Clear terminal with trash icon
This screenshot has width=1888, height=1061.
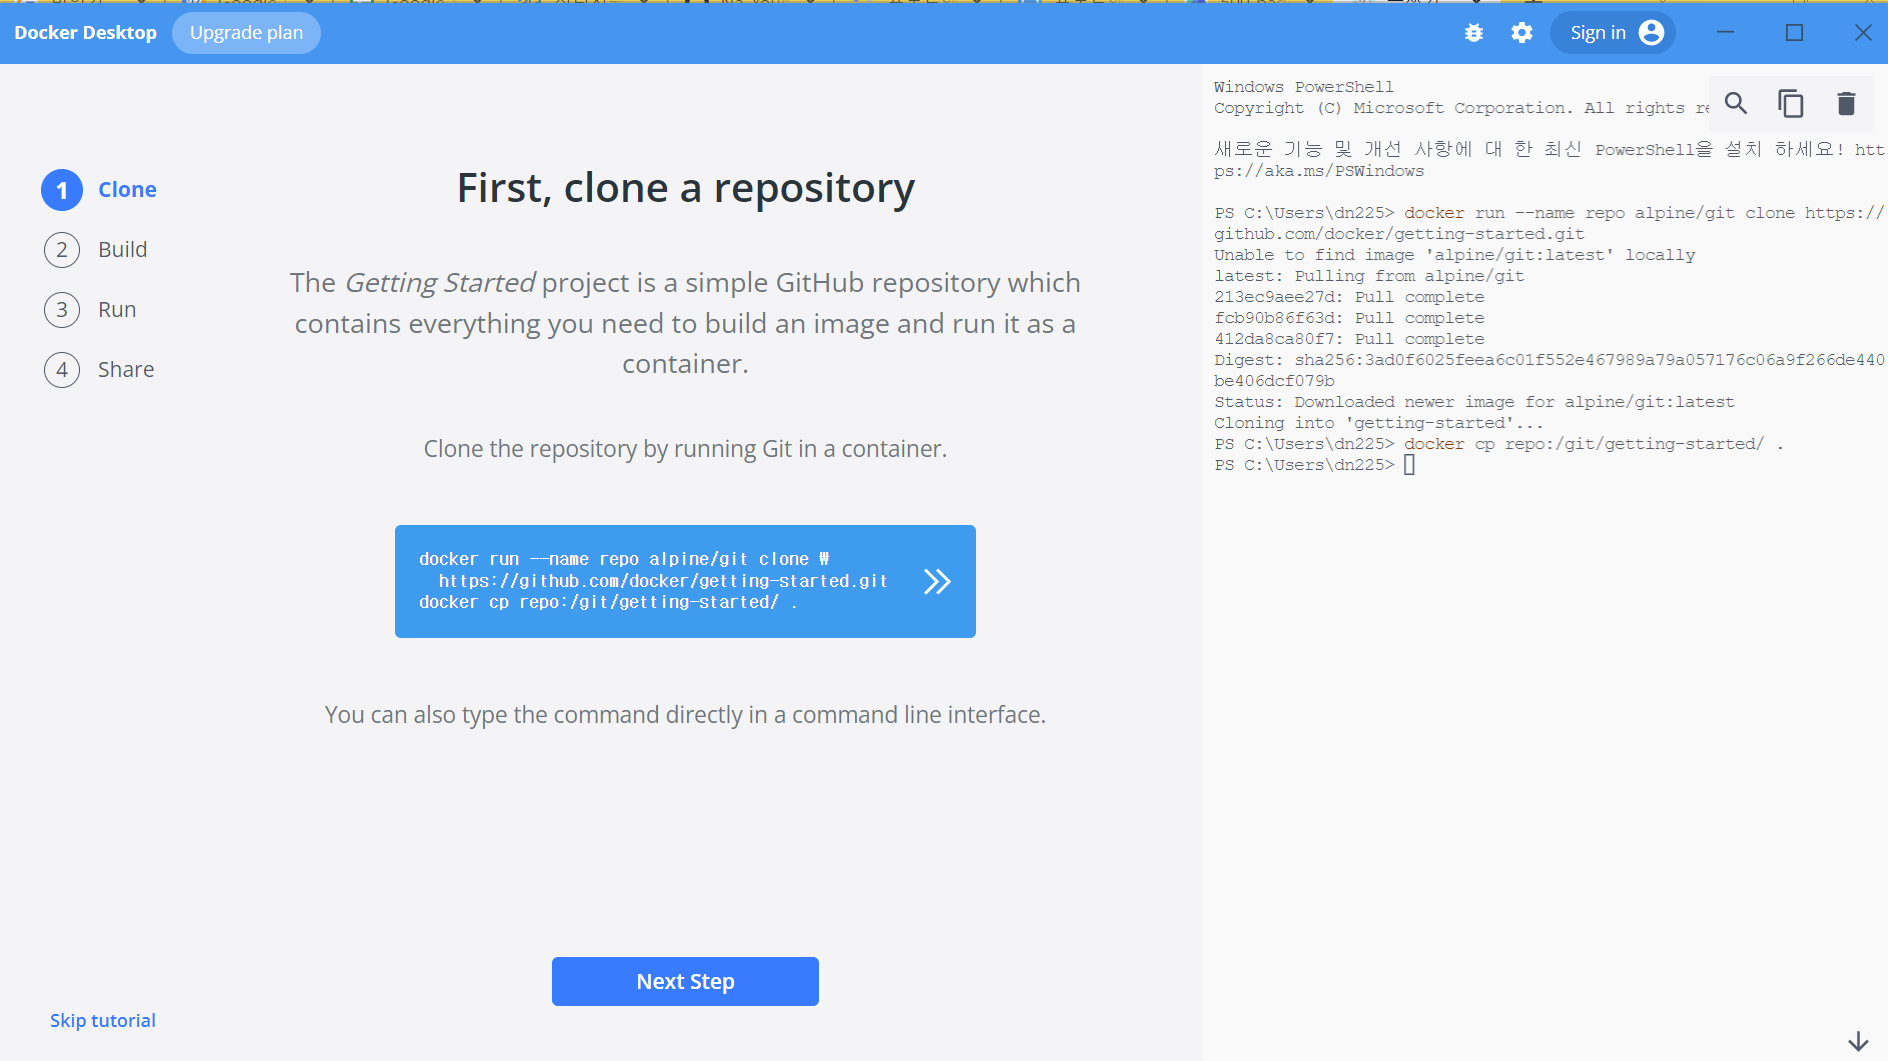coord(1846,103)
